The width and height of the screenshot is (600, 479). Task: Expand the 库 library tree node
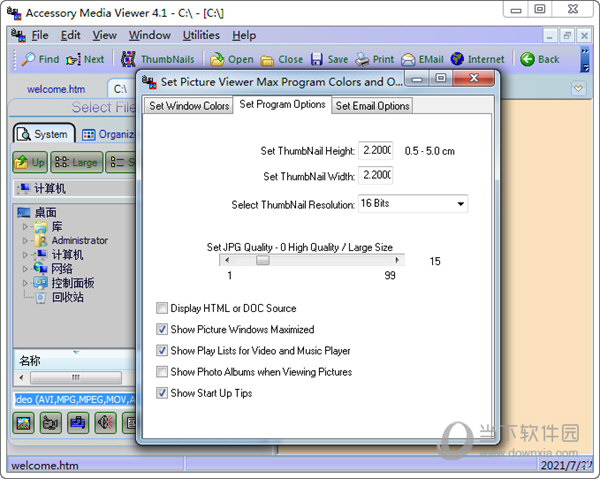pyautogui.click(x=25, y=226)
